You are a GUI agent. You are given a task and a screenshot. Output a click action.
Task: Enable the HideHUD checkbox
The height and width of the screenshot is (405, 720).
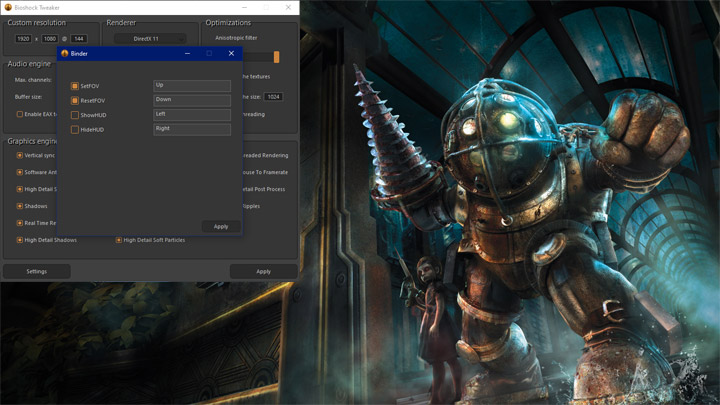[74, 129]
